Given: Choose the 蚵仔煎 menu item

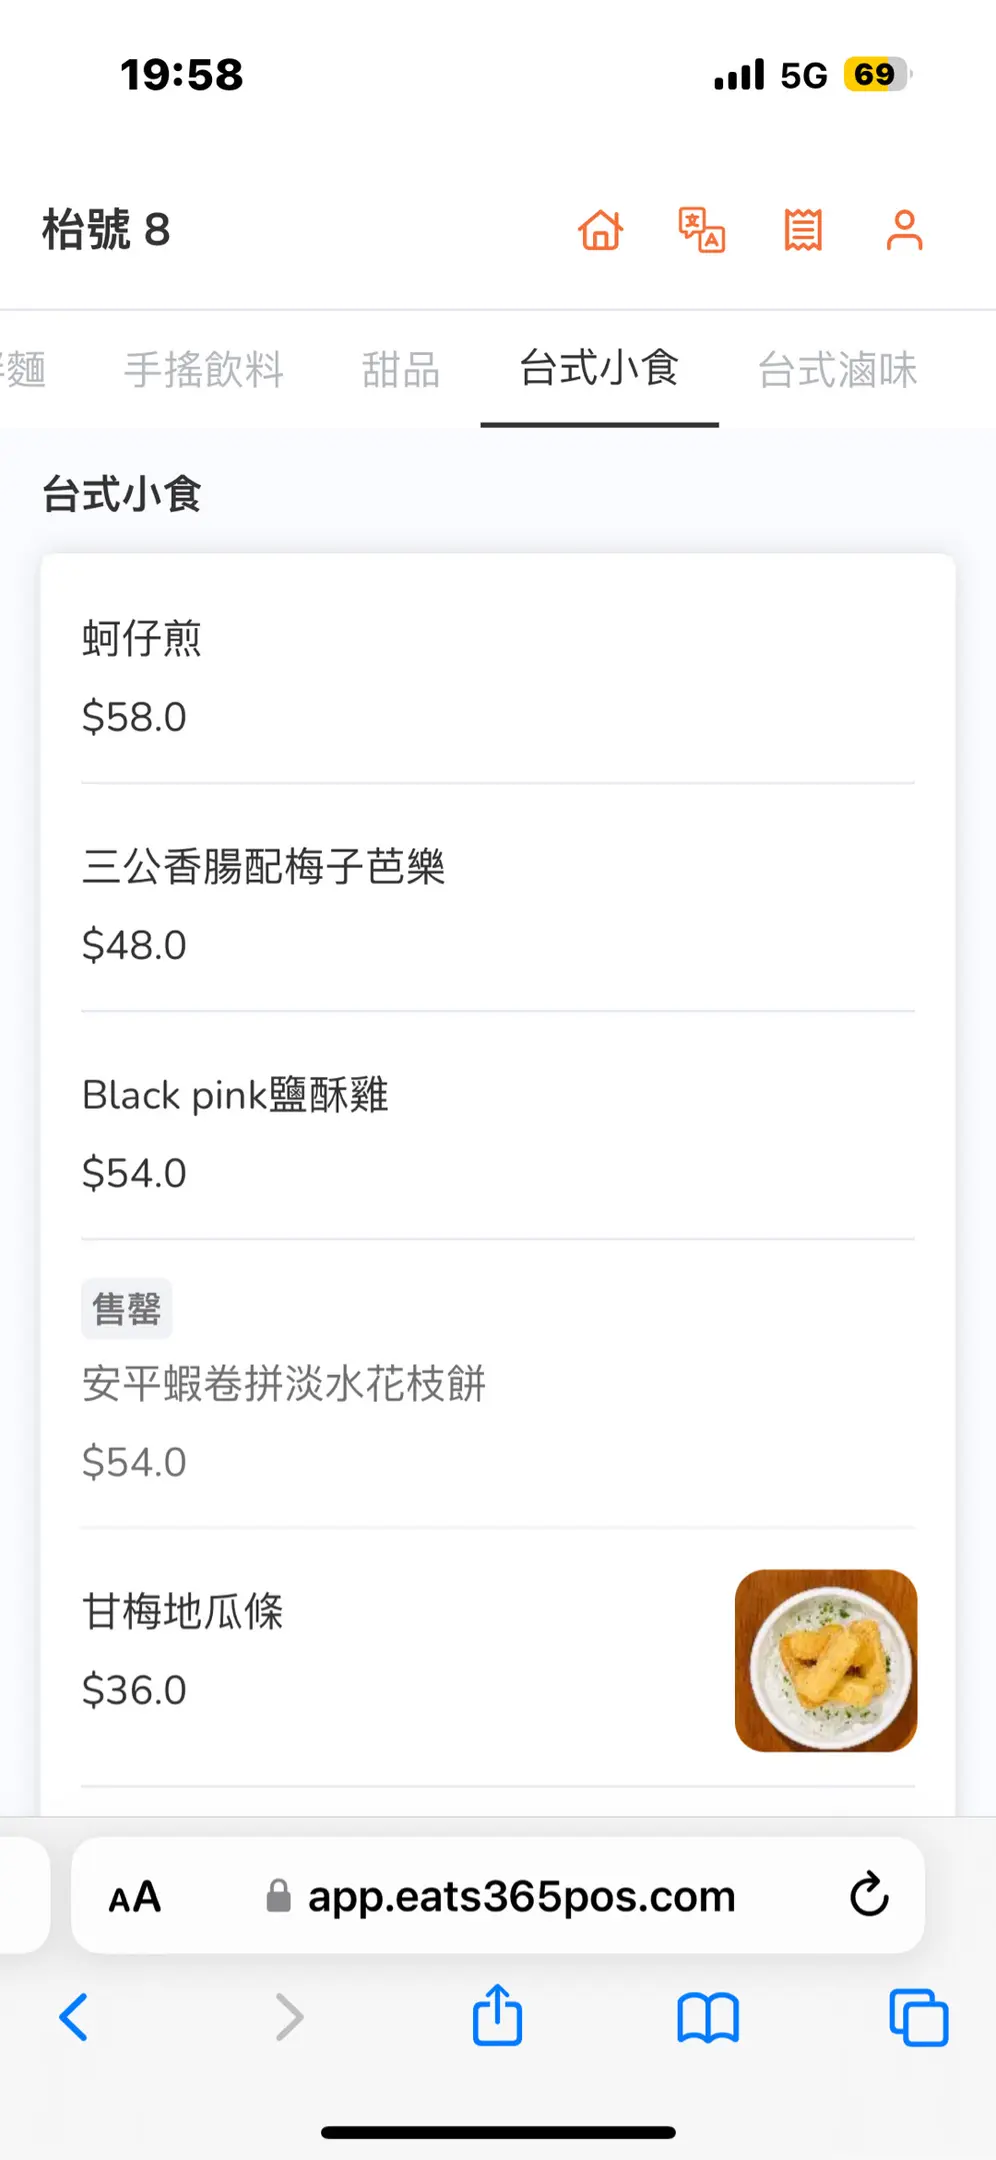Looking at the screenshot, I should point(142,638).
